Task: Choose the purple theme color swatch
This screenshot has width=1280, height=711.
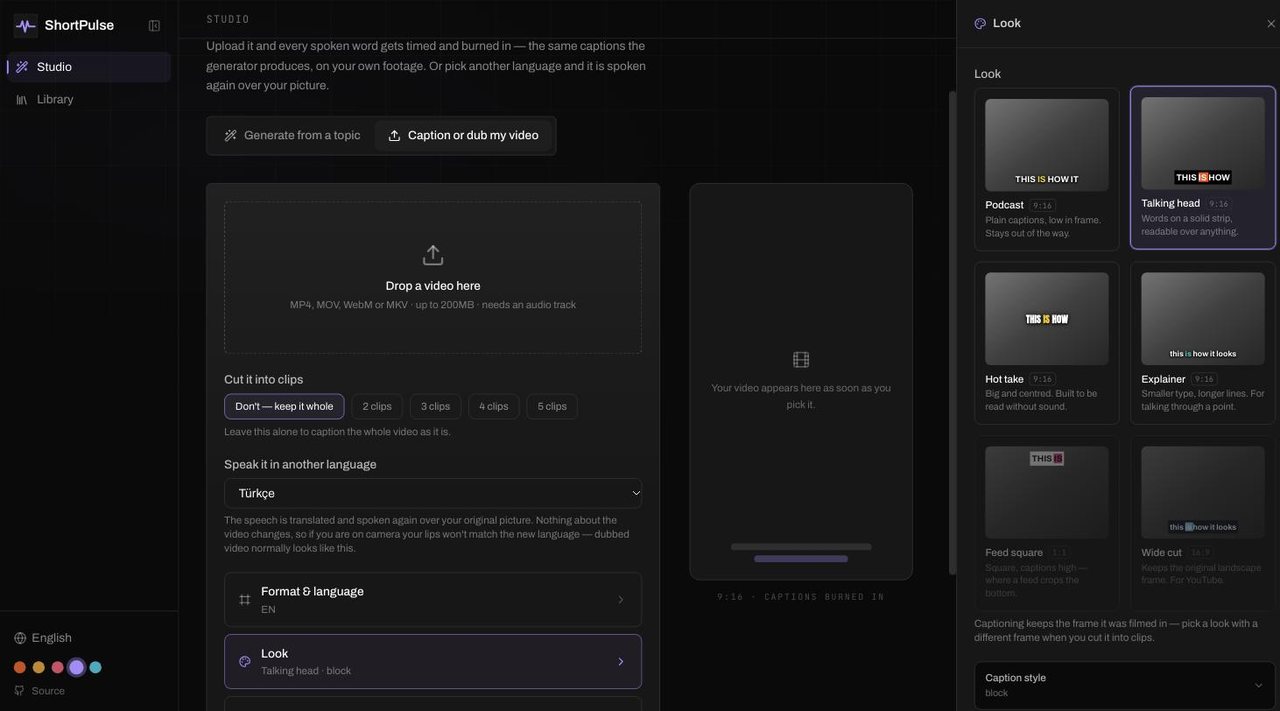Action: coord(76,667)
